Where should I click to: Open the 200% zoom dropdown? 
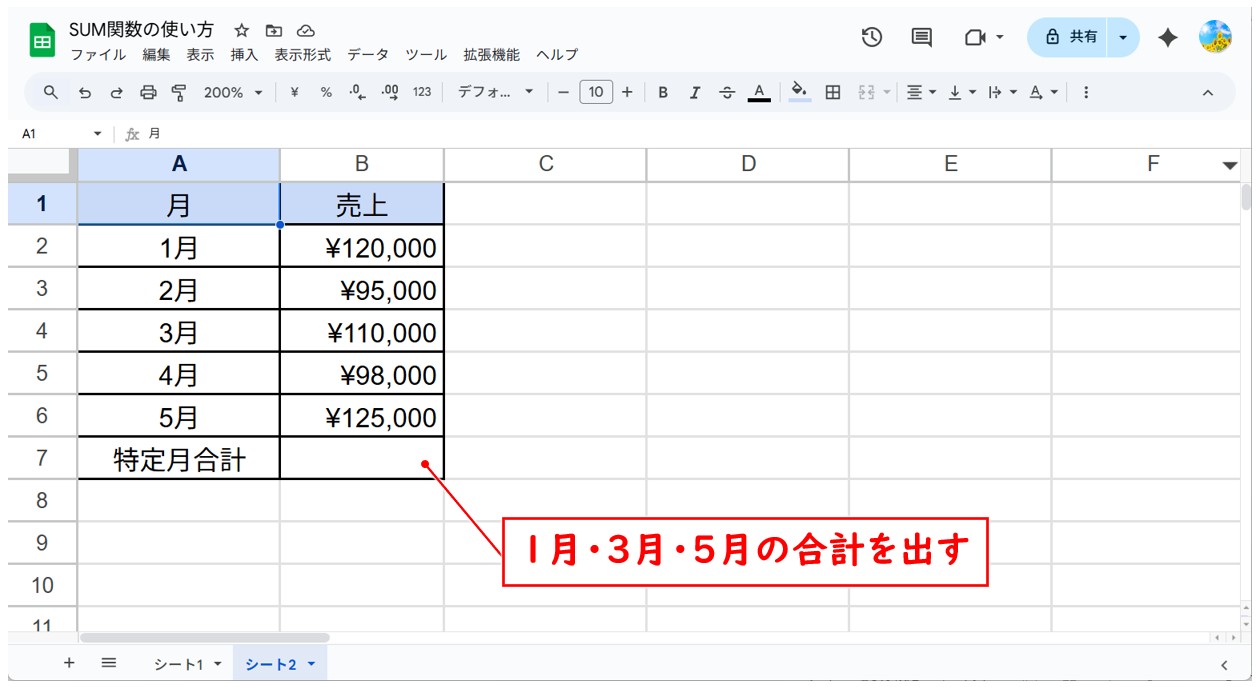(x=233, y=92)
